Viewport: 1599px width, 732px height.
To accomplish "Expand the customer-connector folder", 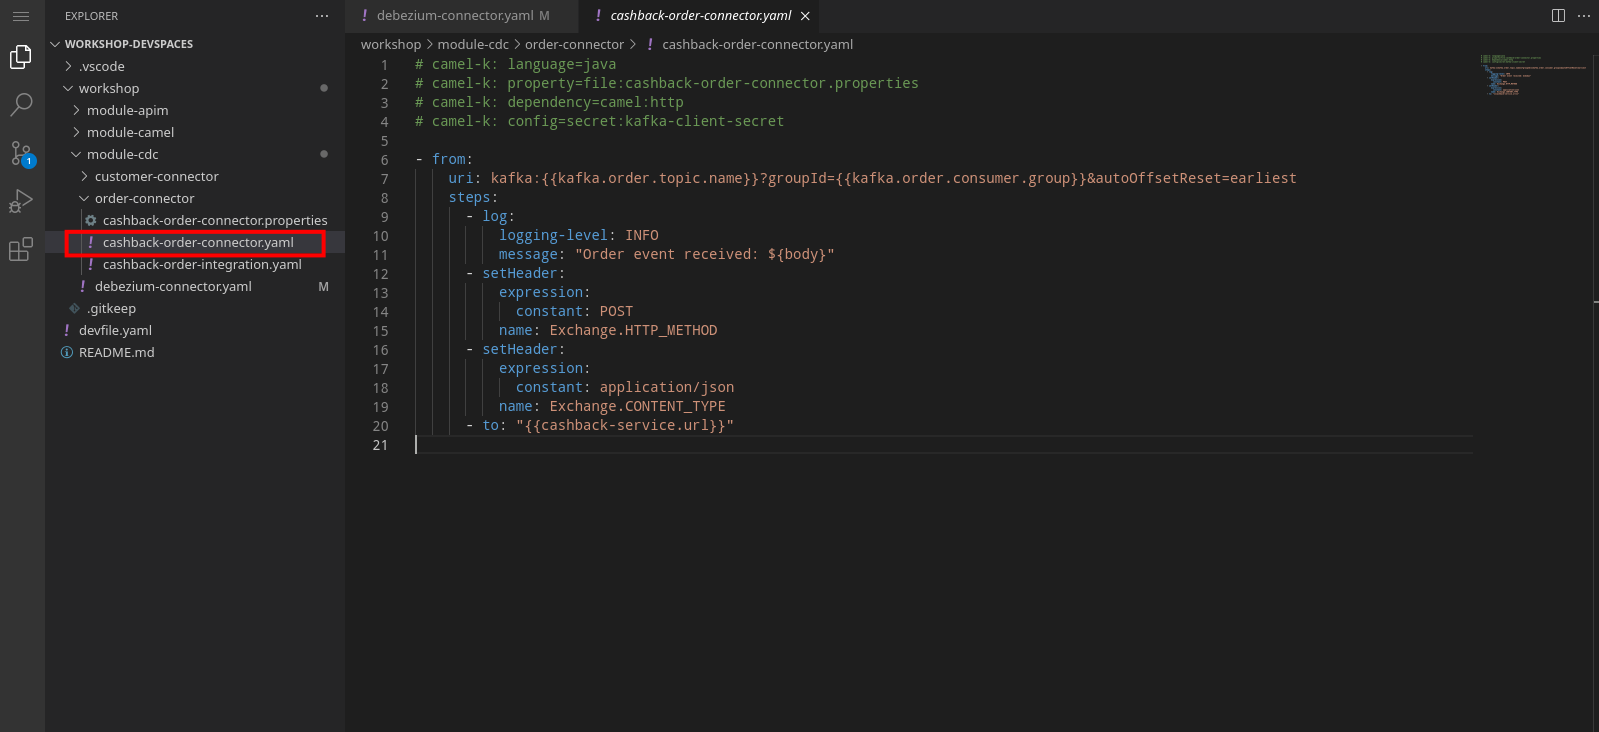I will tap(195, 176).
